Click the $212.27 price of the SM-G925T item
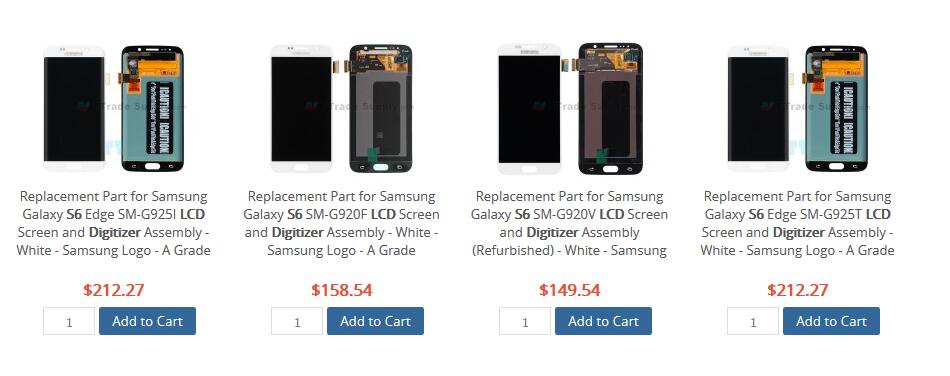Image resolution: width=950 pixels, height=376 pixels. 797,290
